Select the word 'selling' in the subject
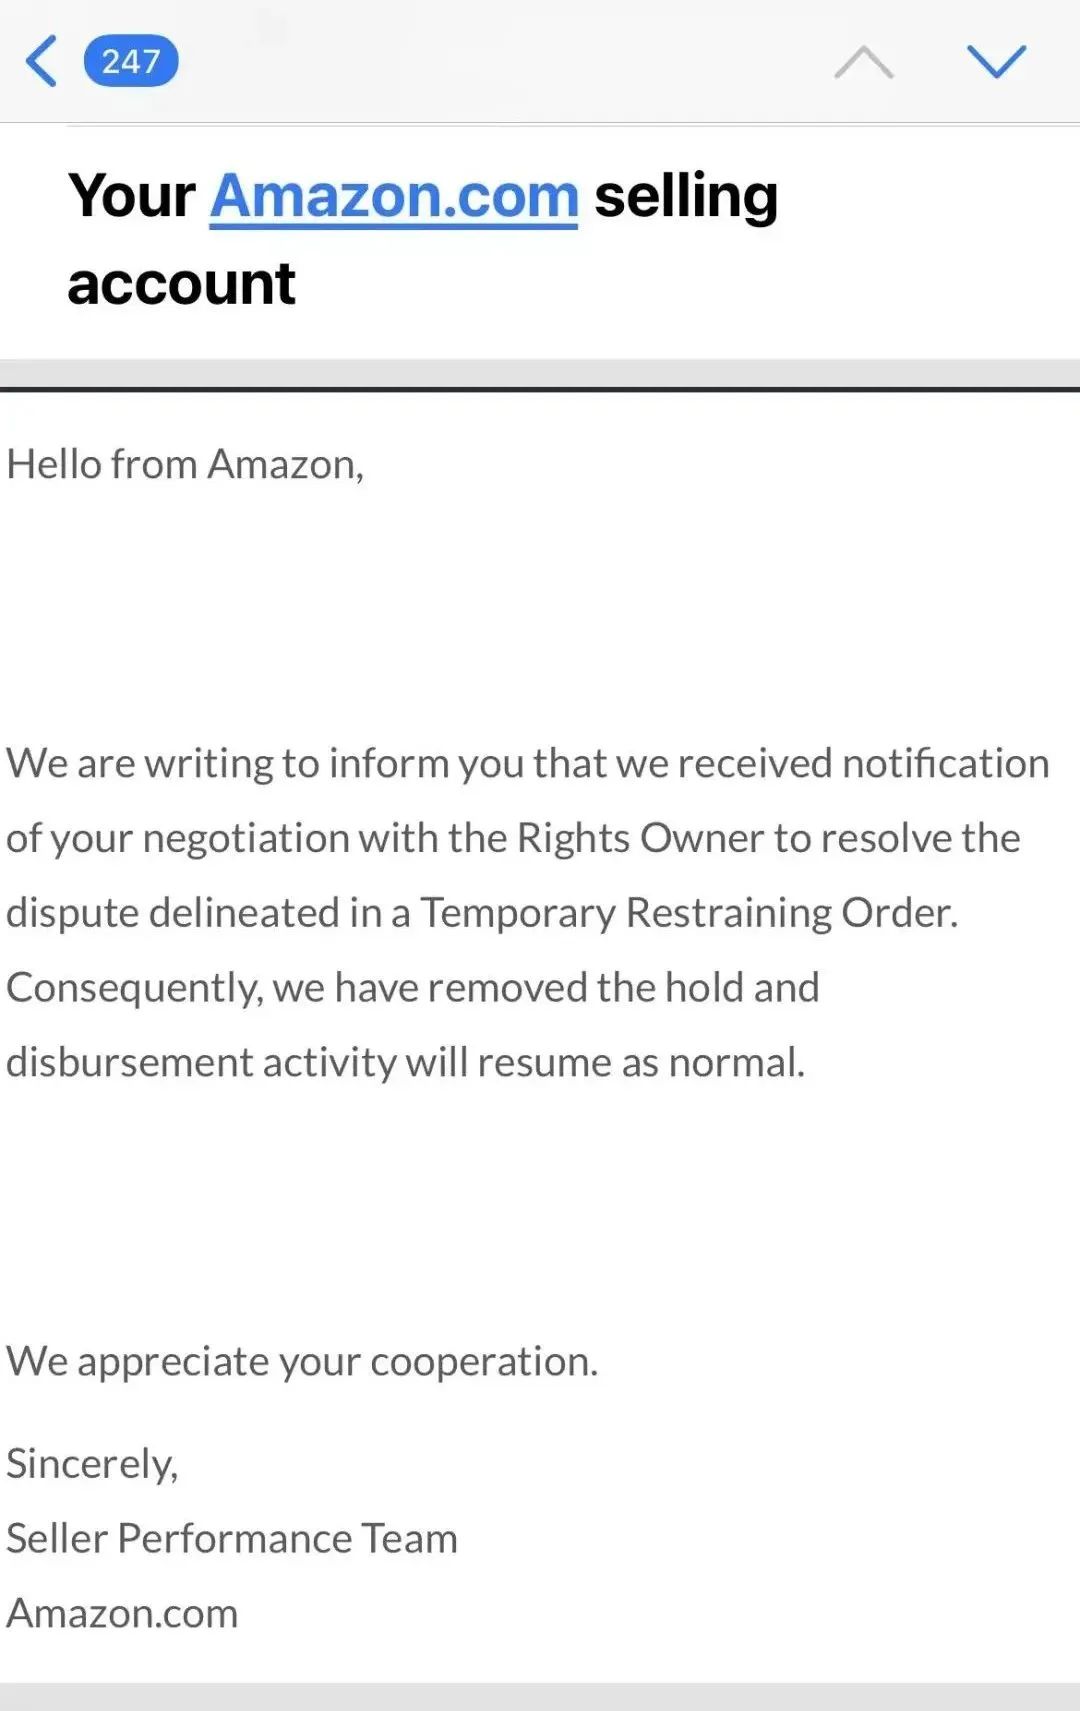This screenshot has width=1080, height=1711. pos(686,196)
